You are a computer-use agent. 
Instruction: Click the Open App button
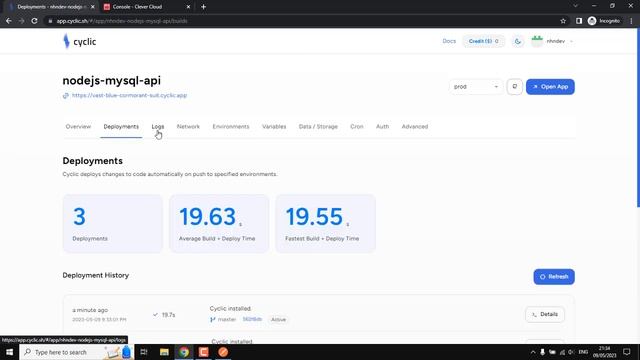pyautogui.click(x=550, y=87)
